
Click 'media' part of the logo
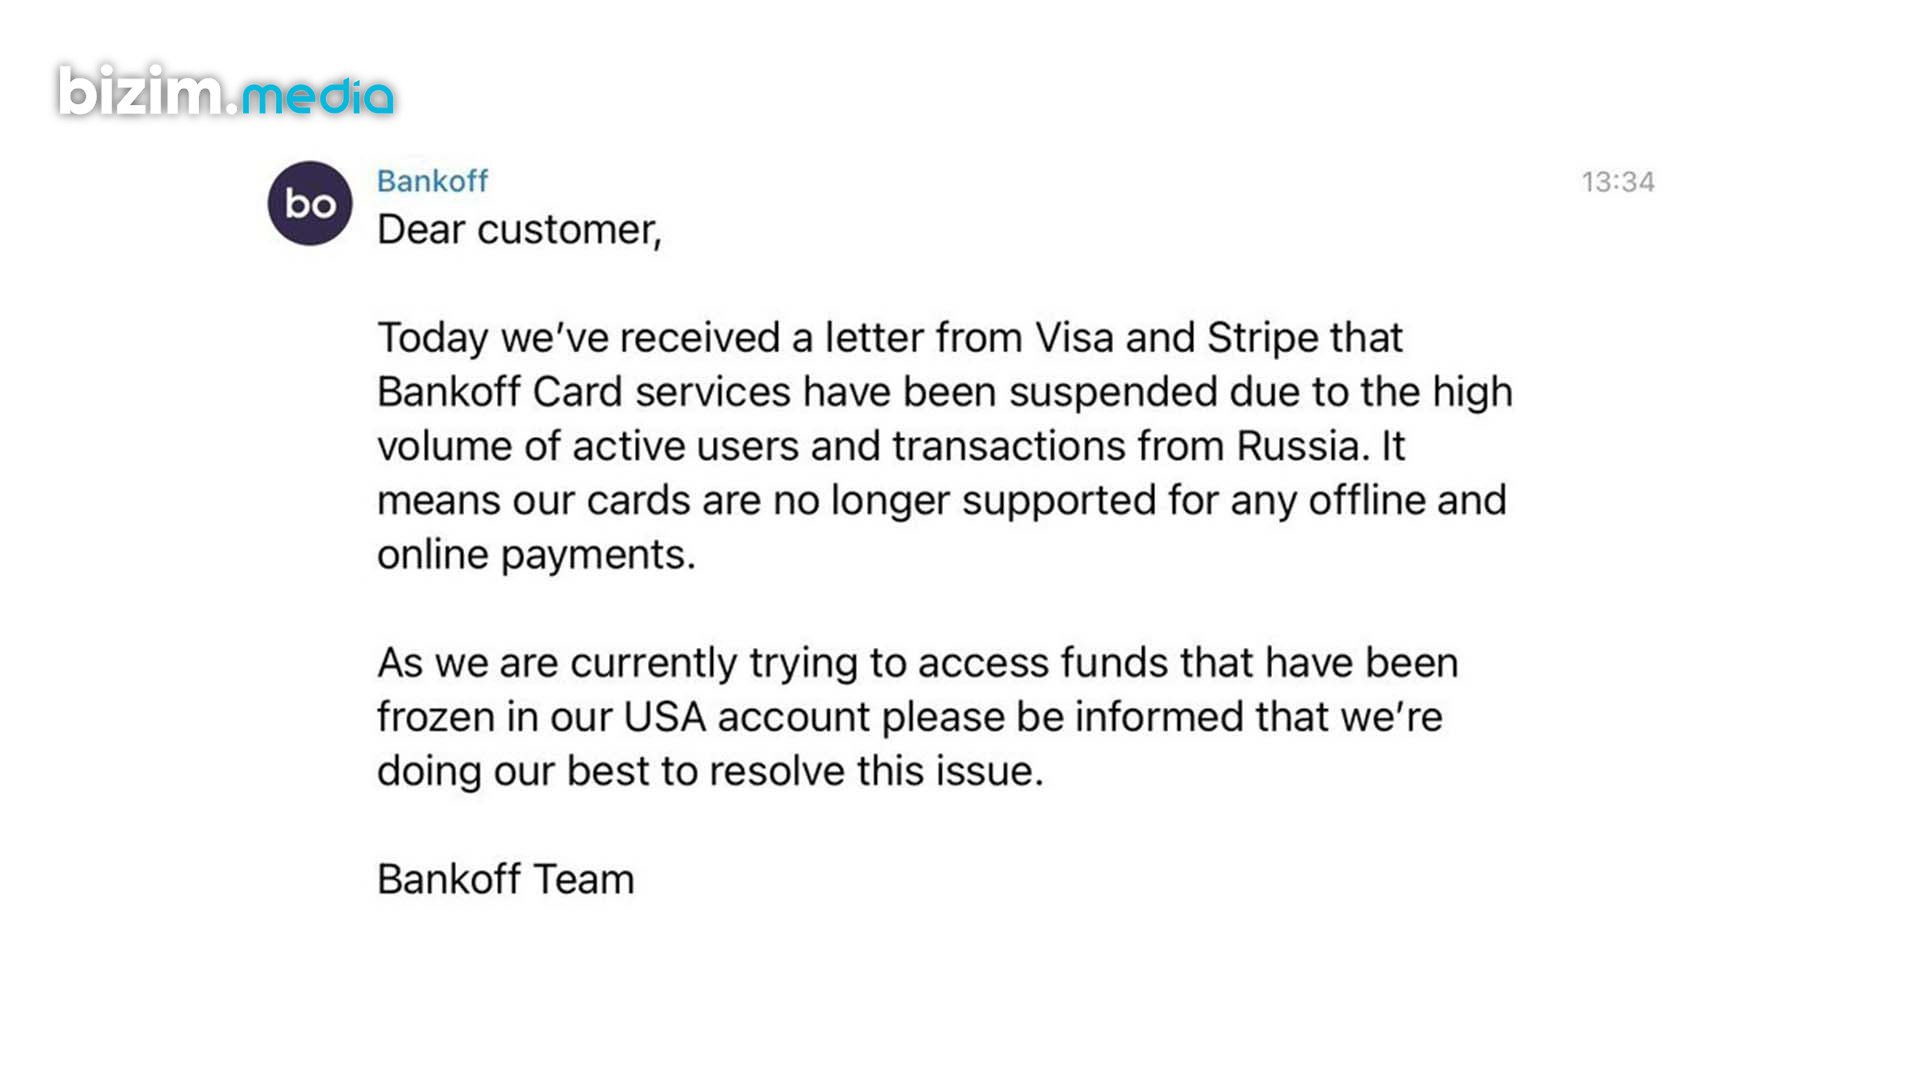tap(318, 97)
